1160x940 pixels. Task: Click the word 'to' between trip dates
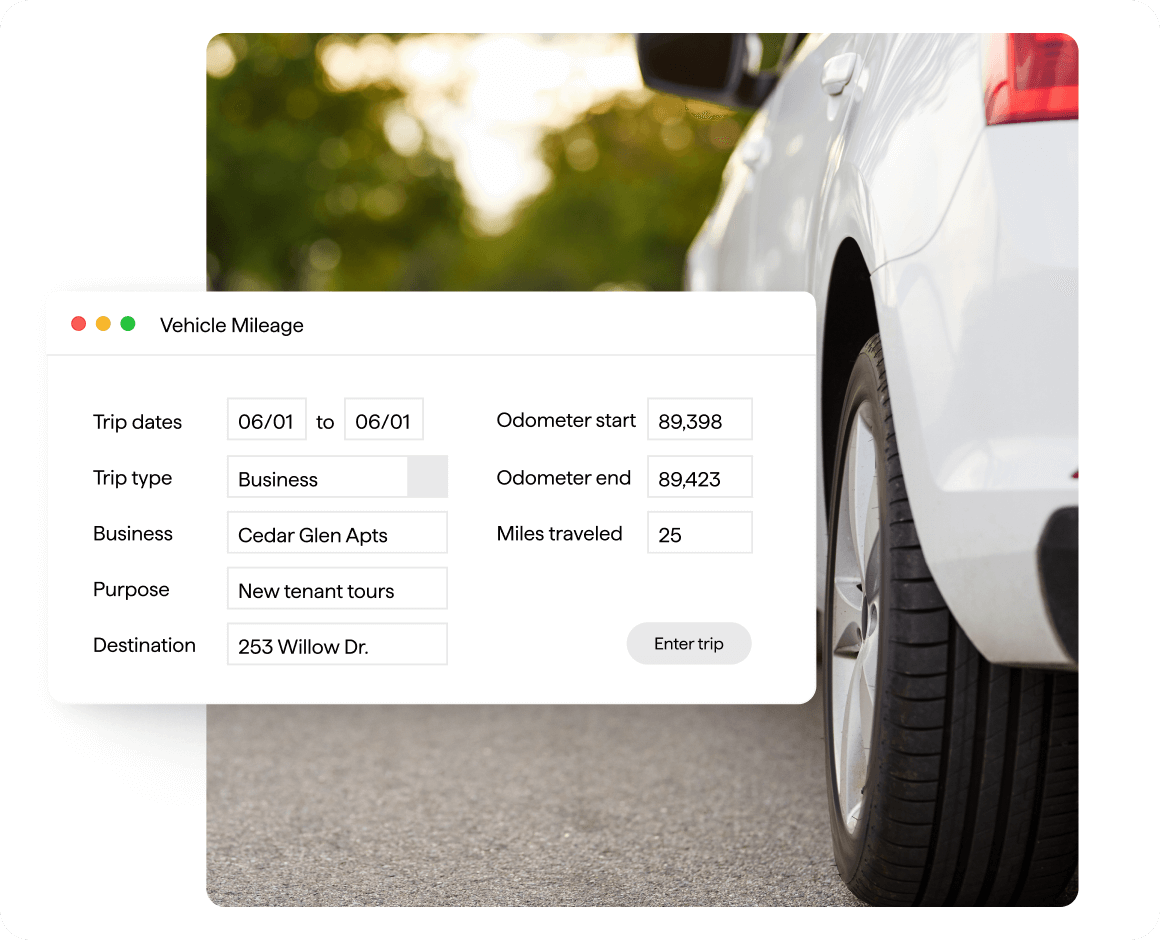325,422
